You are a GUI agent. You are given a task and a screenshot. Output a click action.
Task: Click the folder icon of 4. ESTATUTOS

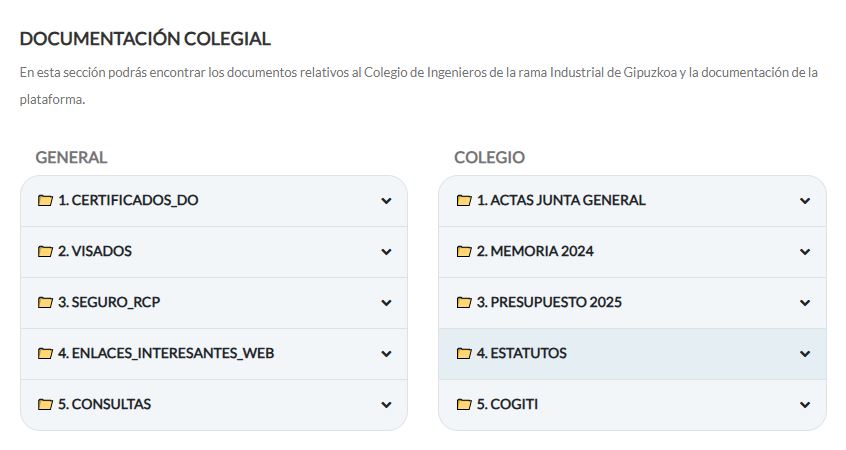click(x=464, y=353)
